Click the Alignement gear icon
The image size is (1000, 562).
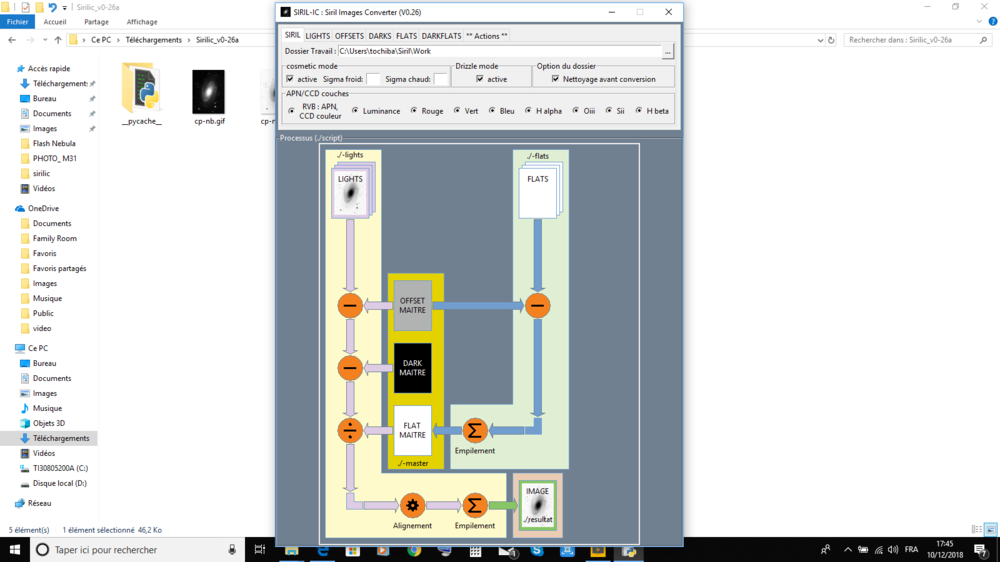click(x=413, y=506)
